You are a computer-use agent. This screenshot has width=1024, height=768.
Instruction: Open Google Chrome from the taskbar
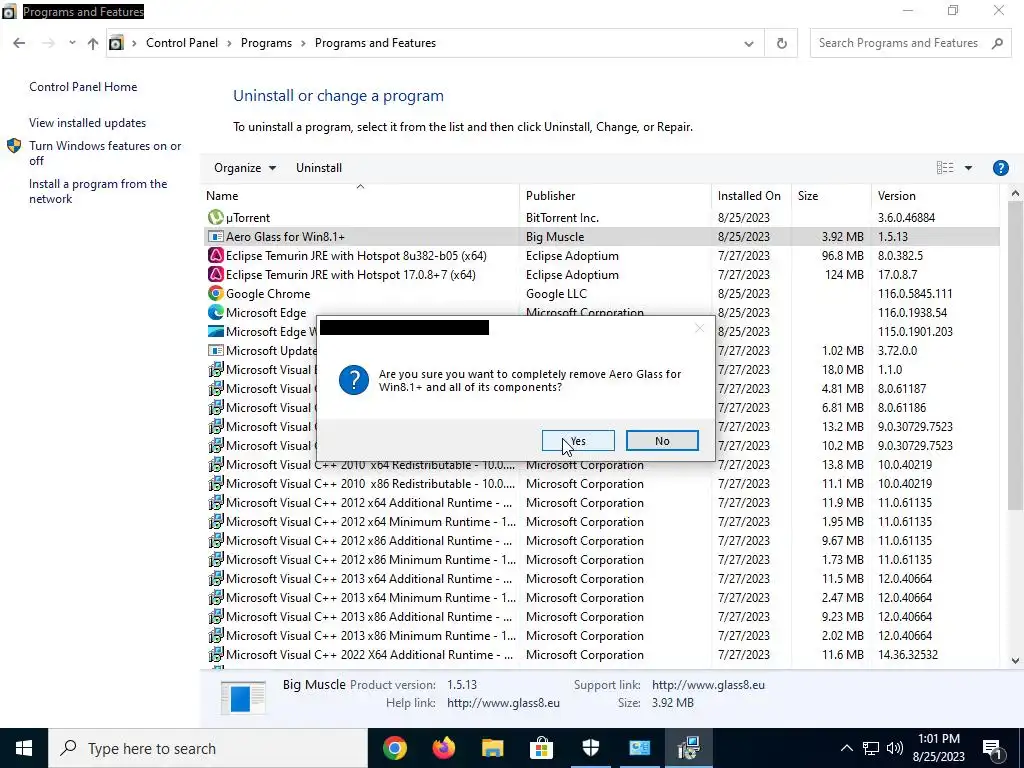[394, 748]
